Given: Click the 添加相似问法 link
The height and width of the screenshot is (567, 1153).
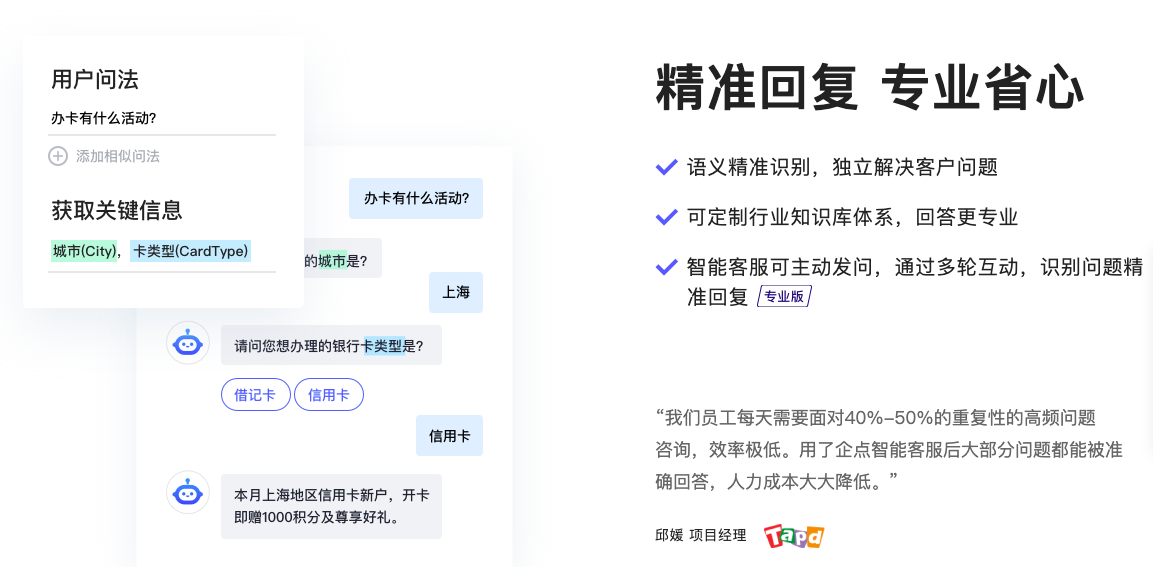Looking at the screenshot, I should click(x=118, y=156).
